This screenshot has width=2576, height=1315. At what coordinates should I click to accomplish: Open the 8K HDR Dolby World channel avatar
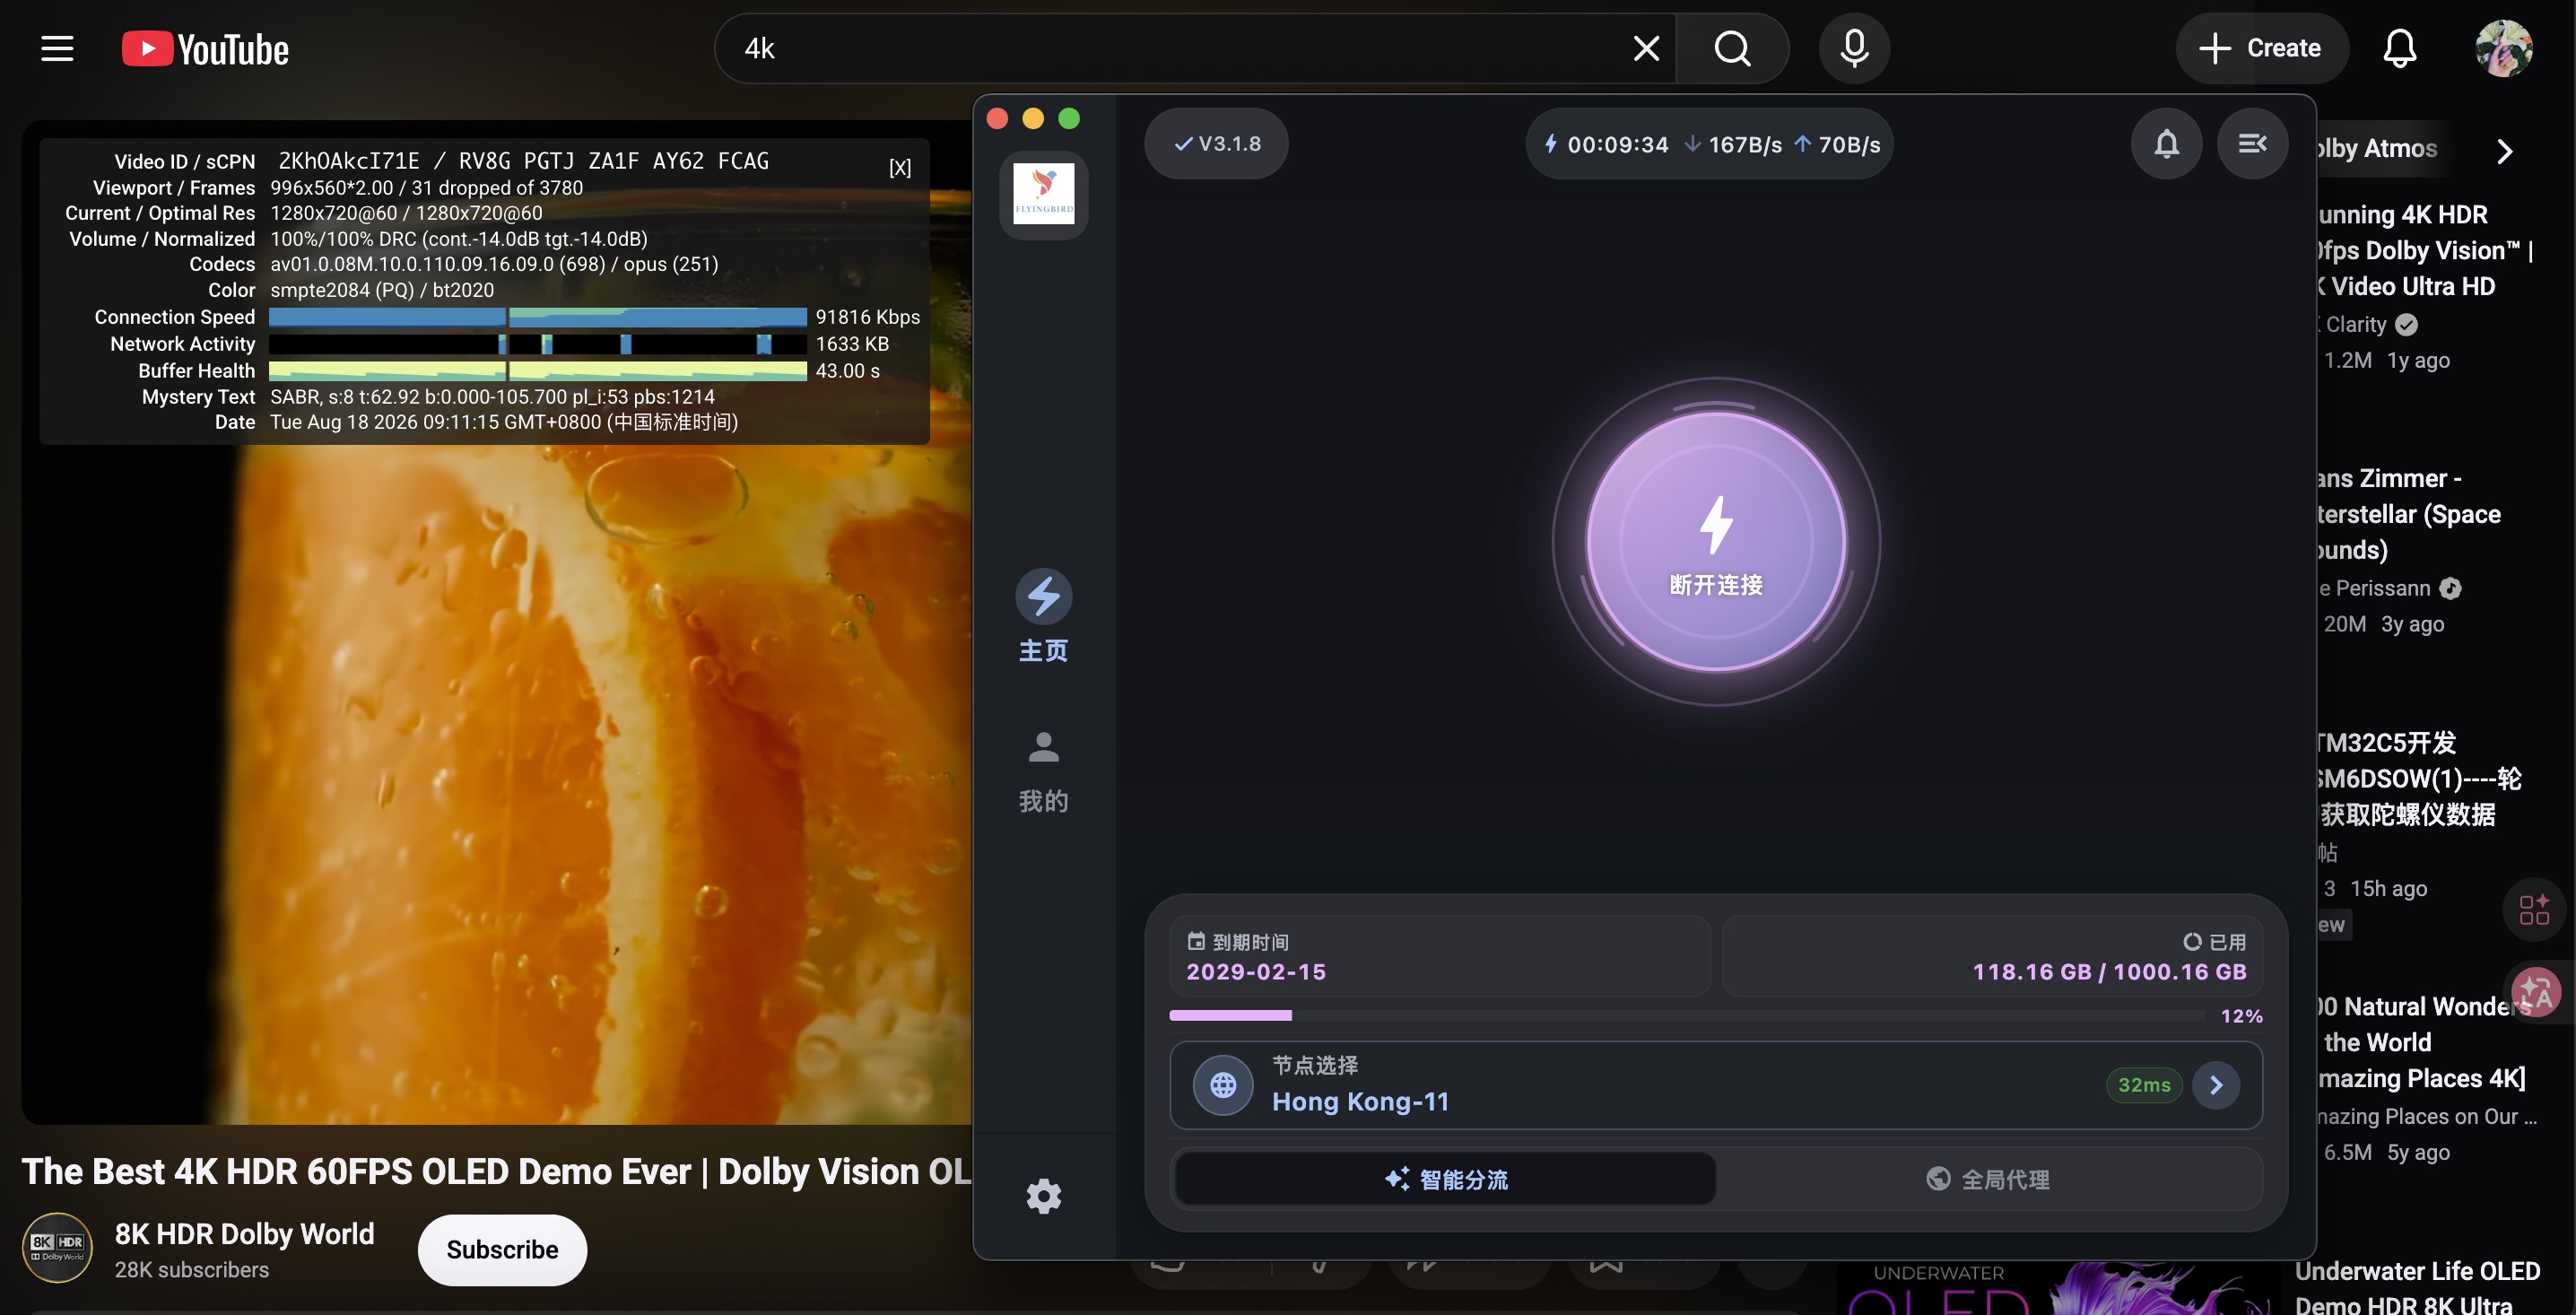(x=57, y=1249)
